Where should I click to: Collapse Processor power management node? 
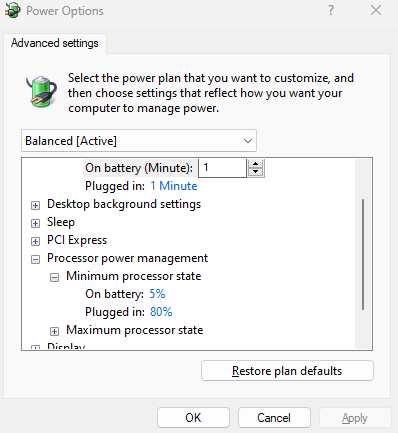coord(35,259)
